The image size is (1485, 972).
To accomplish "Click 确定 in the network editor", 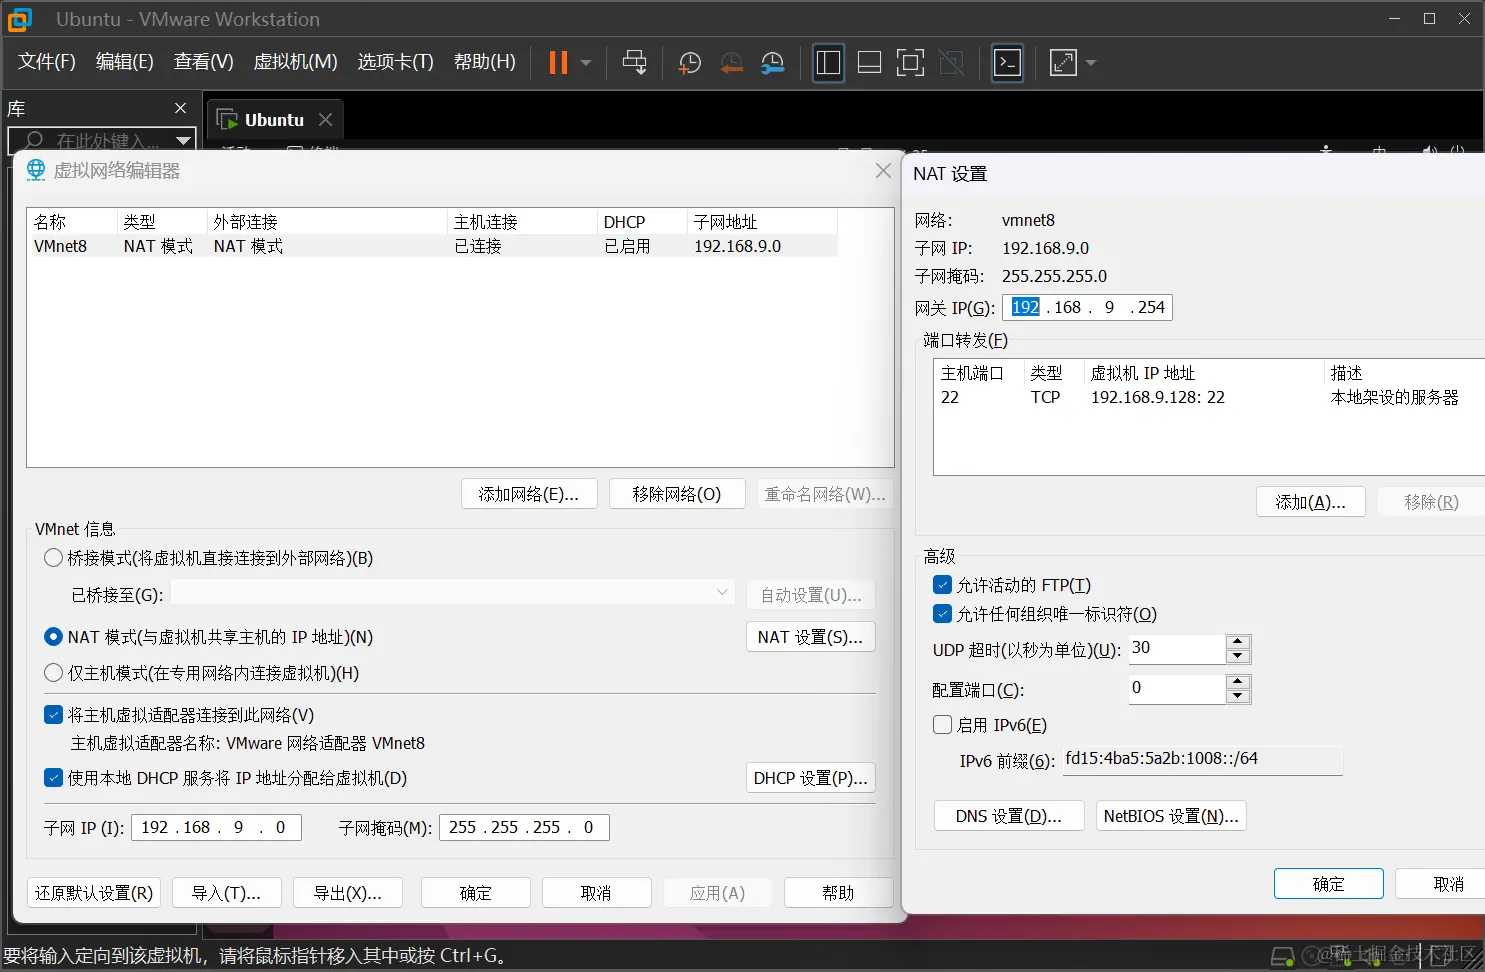I will click(x=476, y=893).
